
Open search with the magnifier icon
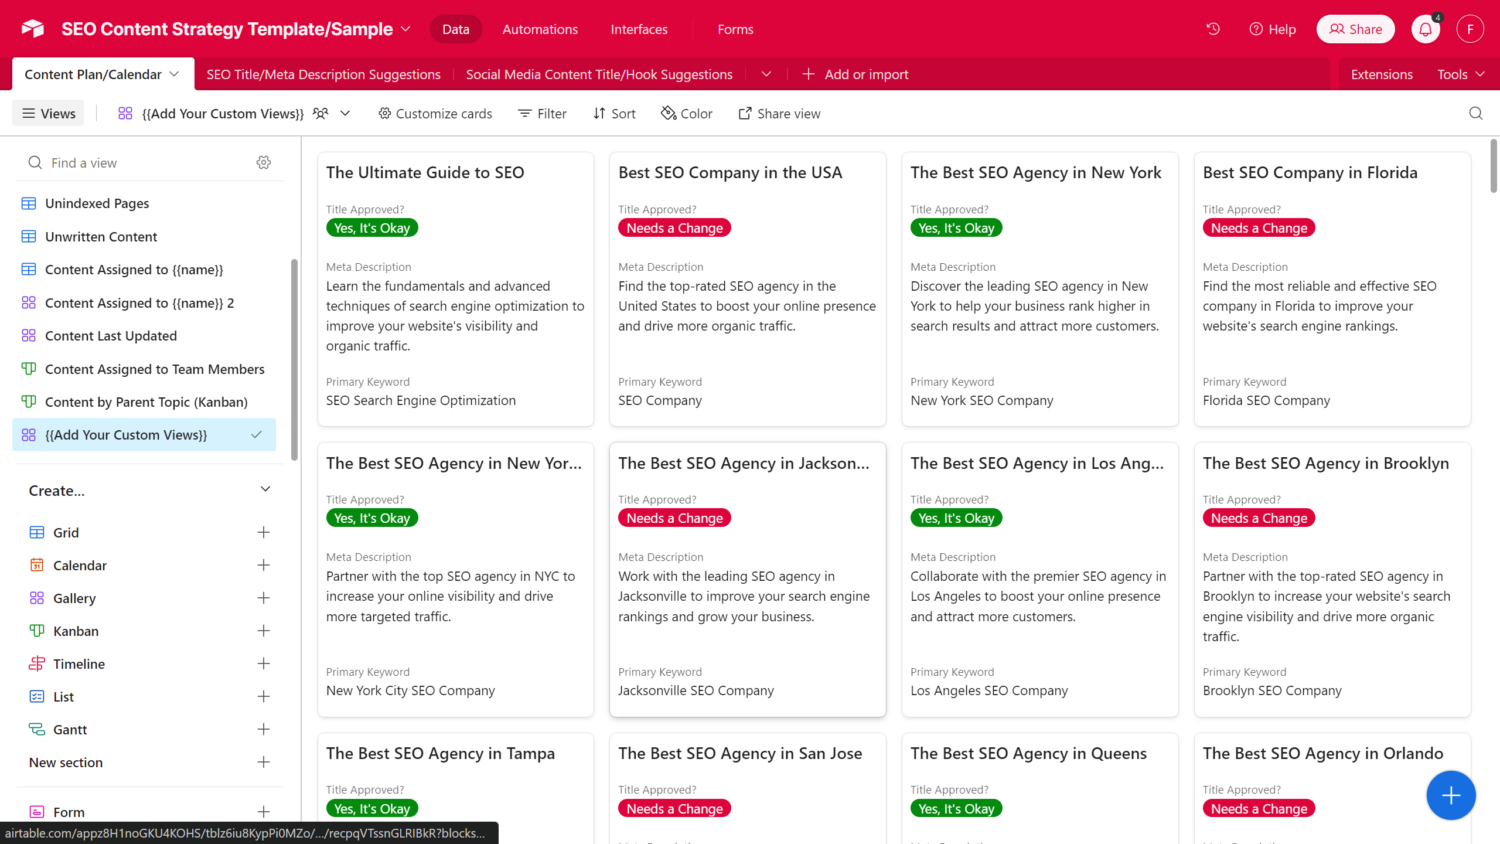click(x=1475, y=113)
